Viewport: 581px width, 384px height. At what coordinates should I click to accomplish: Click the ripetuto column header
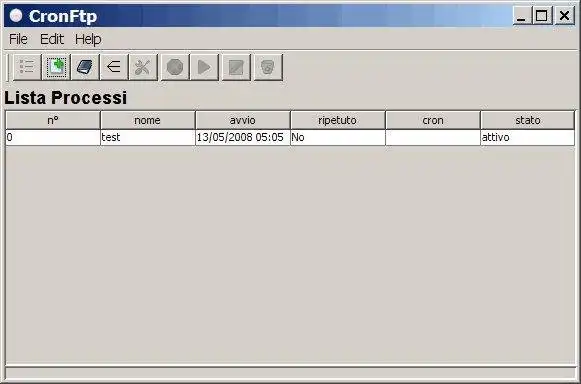point(338,120)
